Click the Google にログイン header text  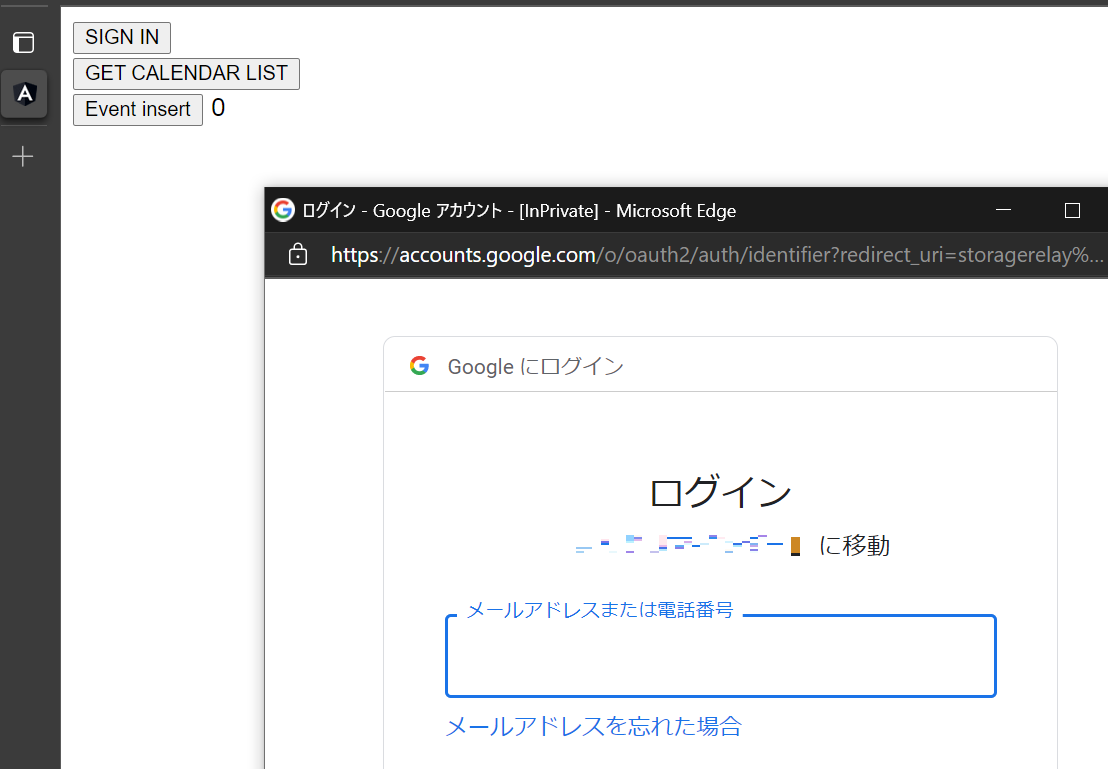(536, 366)
